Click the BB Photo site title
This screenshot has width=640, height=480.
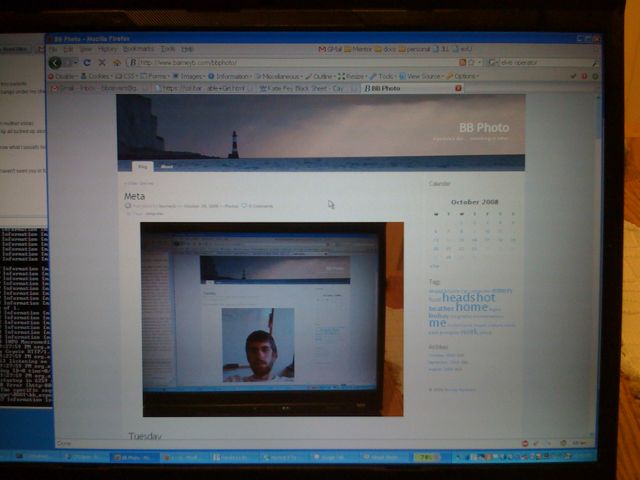click(484, 128)
